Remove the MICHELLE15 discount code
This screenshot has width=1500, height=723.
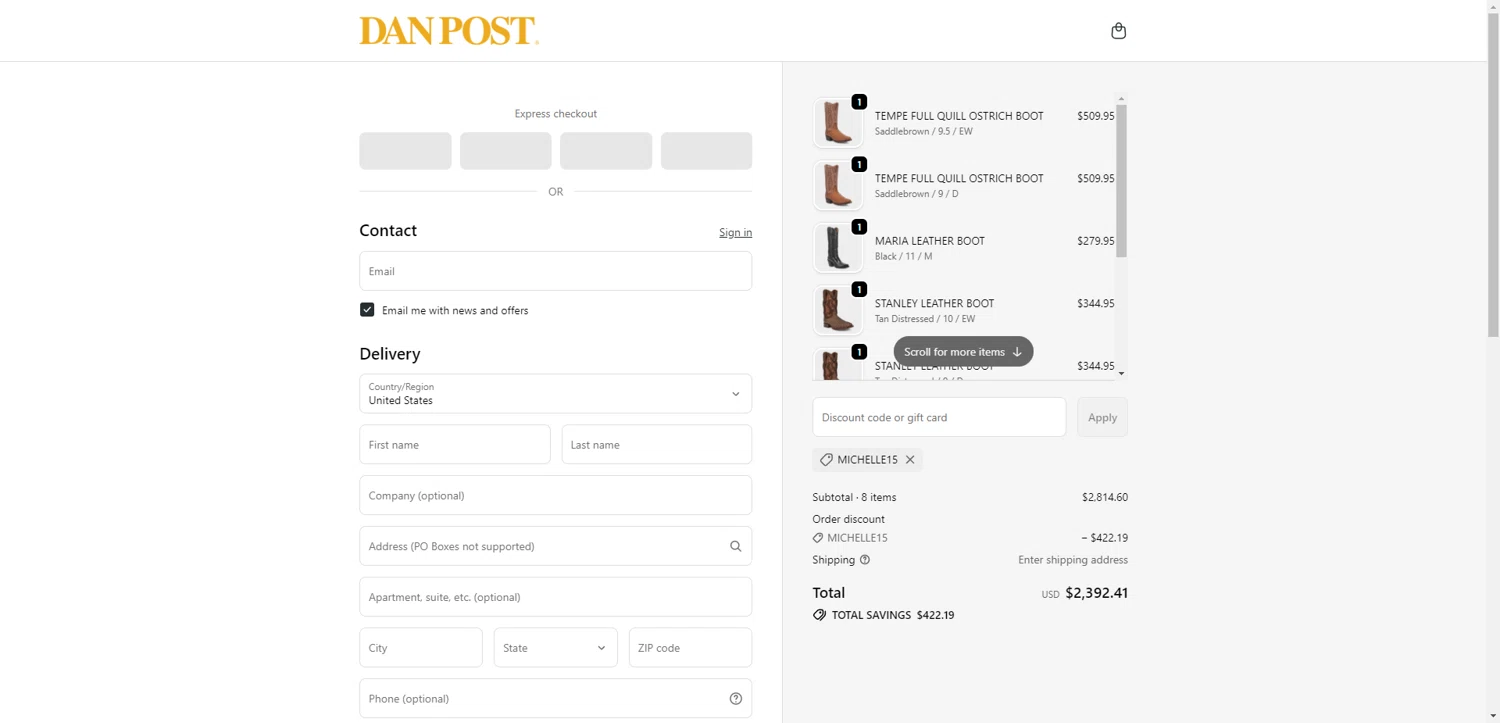[910, 460]
